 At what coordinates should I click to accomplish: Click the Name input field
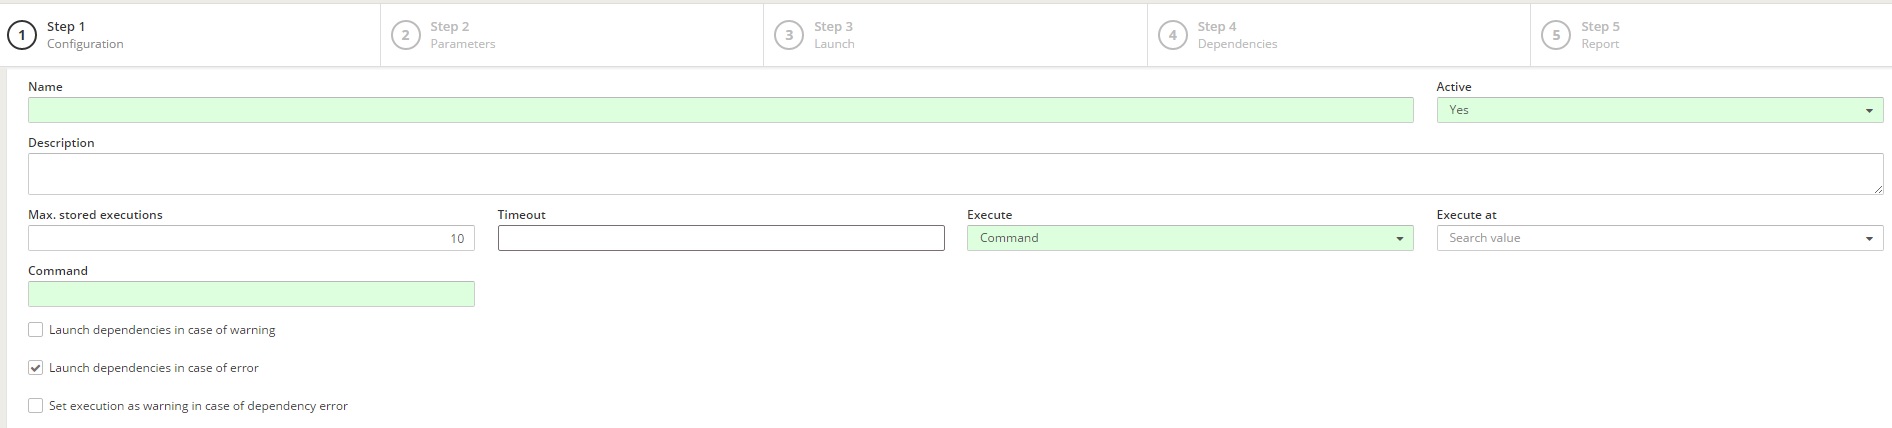pyautogui.click(x=721, y=110)
